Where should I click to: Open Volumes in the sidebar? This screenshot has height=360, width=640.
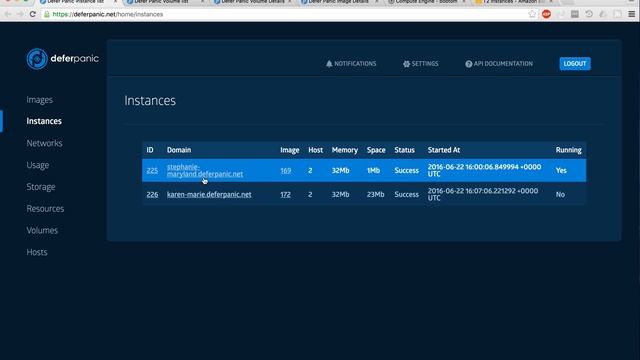42,231
